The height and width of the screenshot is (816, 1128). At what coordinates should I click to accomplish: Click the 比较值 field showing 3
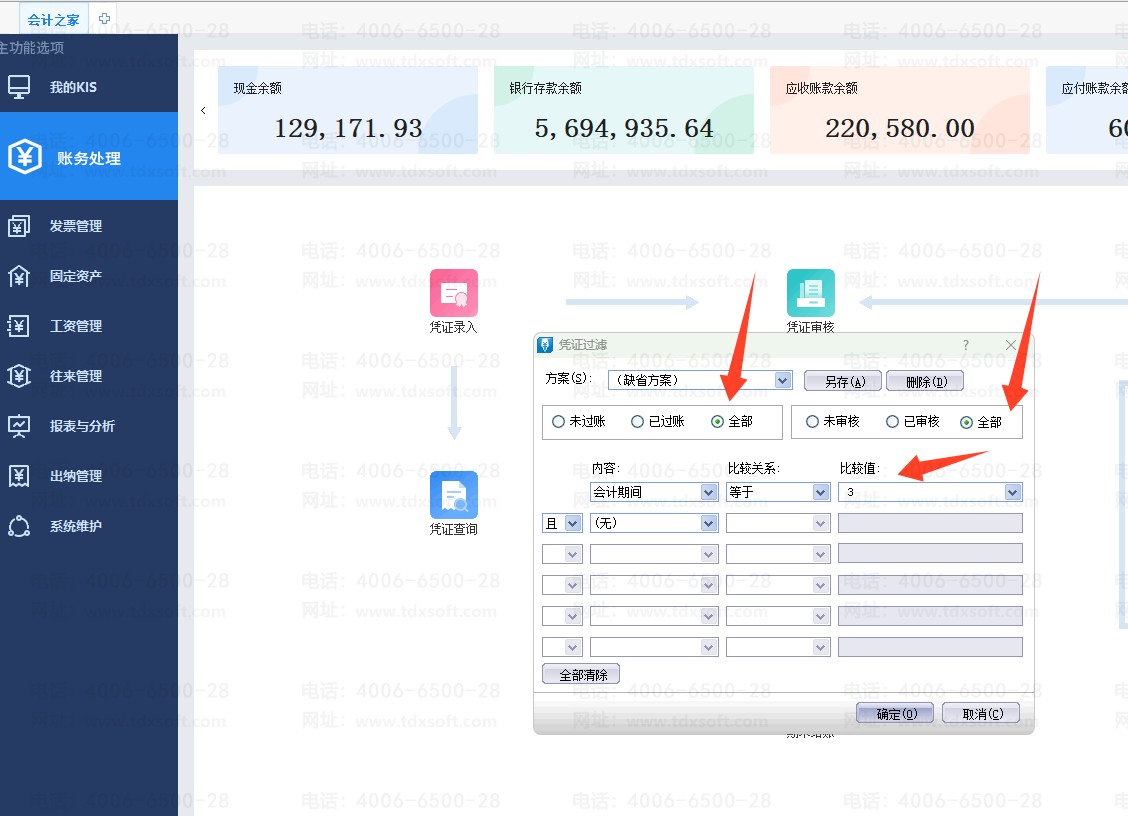920,492
